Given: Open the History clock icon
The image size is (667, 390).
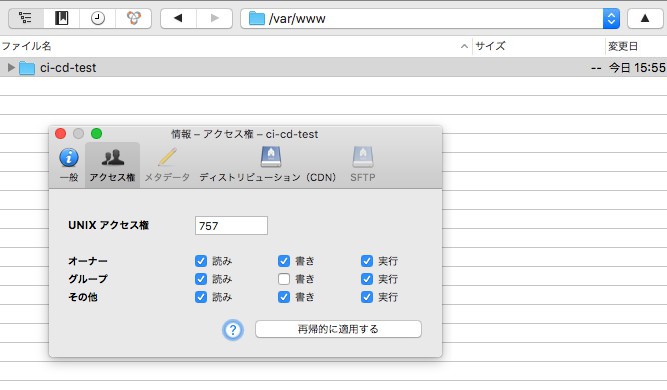Looking at the screenshot, I should [97, 18].
